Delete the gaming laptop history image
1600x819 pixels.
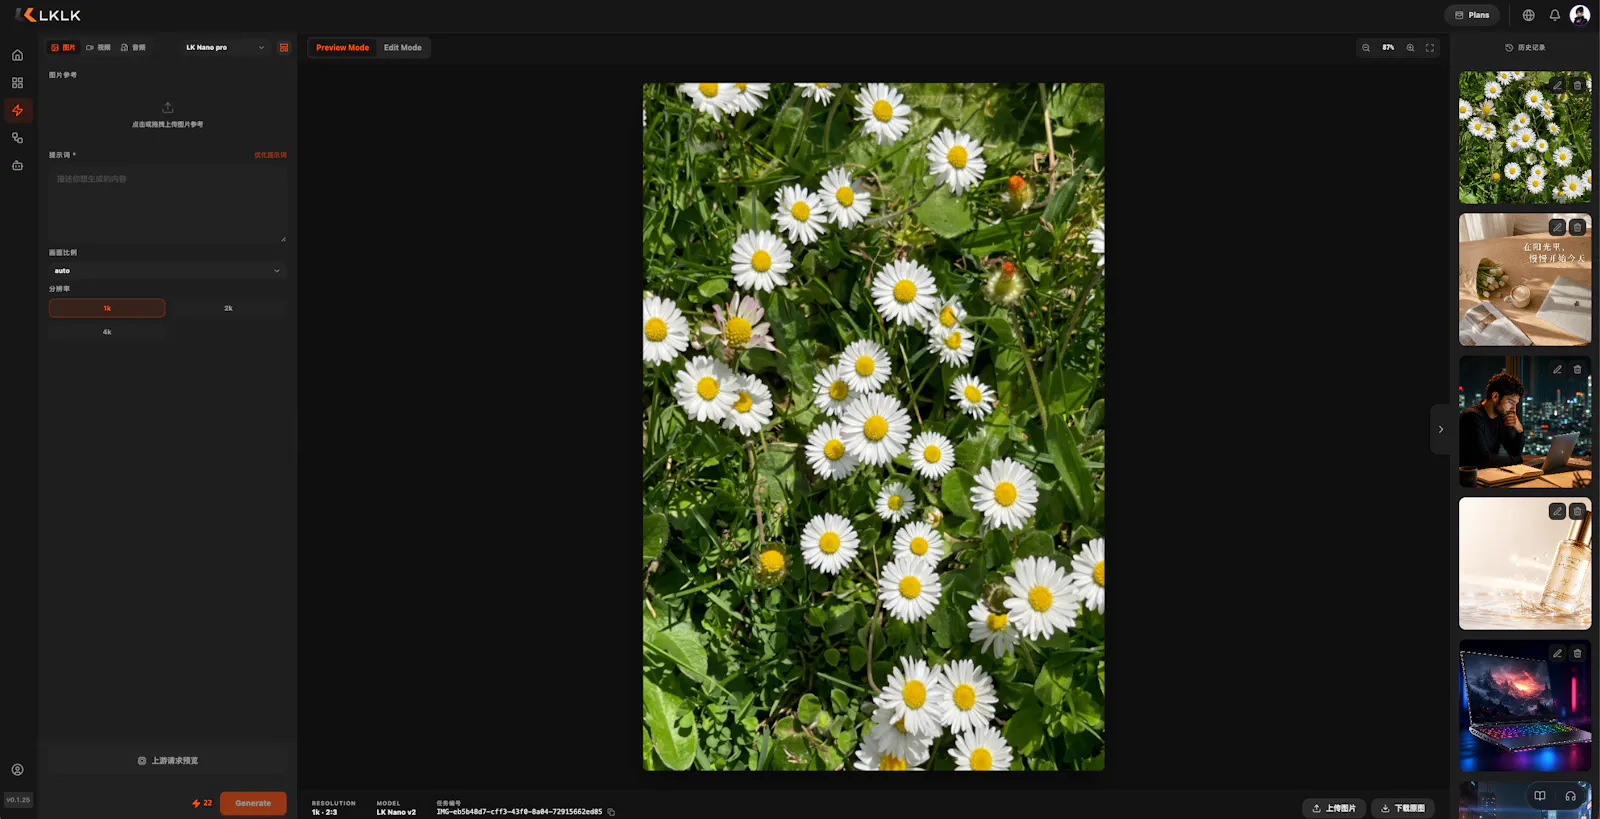(x=1577, y=653)
